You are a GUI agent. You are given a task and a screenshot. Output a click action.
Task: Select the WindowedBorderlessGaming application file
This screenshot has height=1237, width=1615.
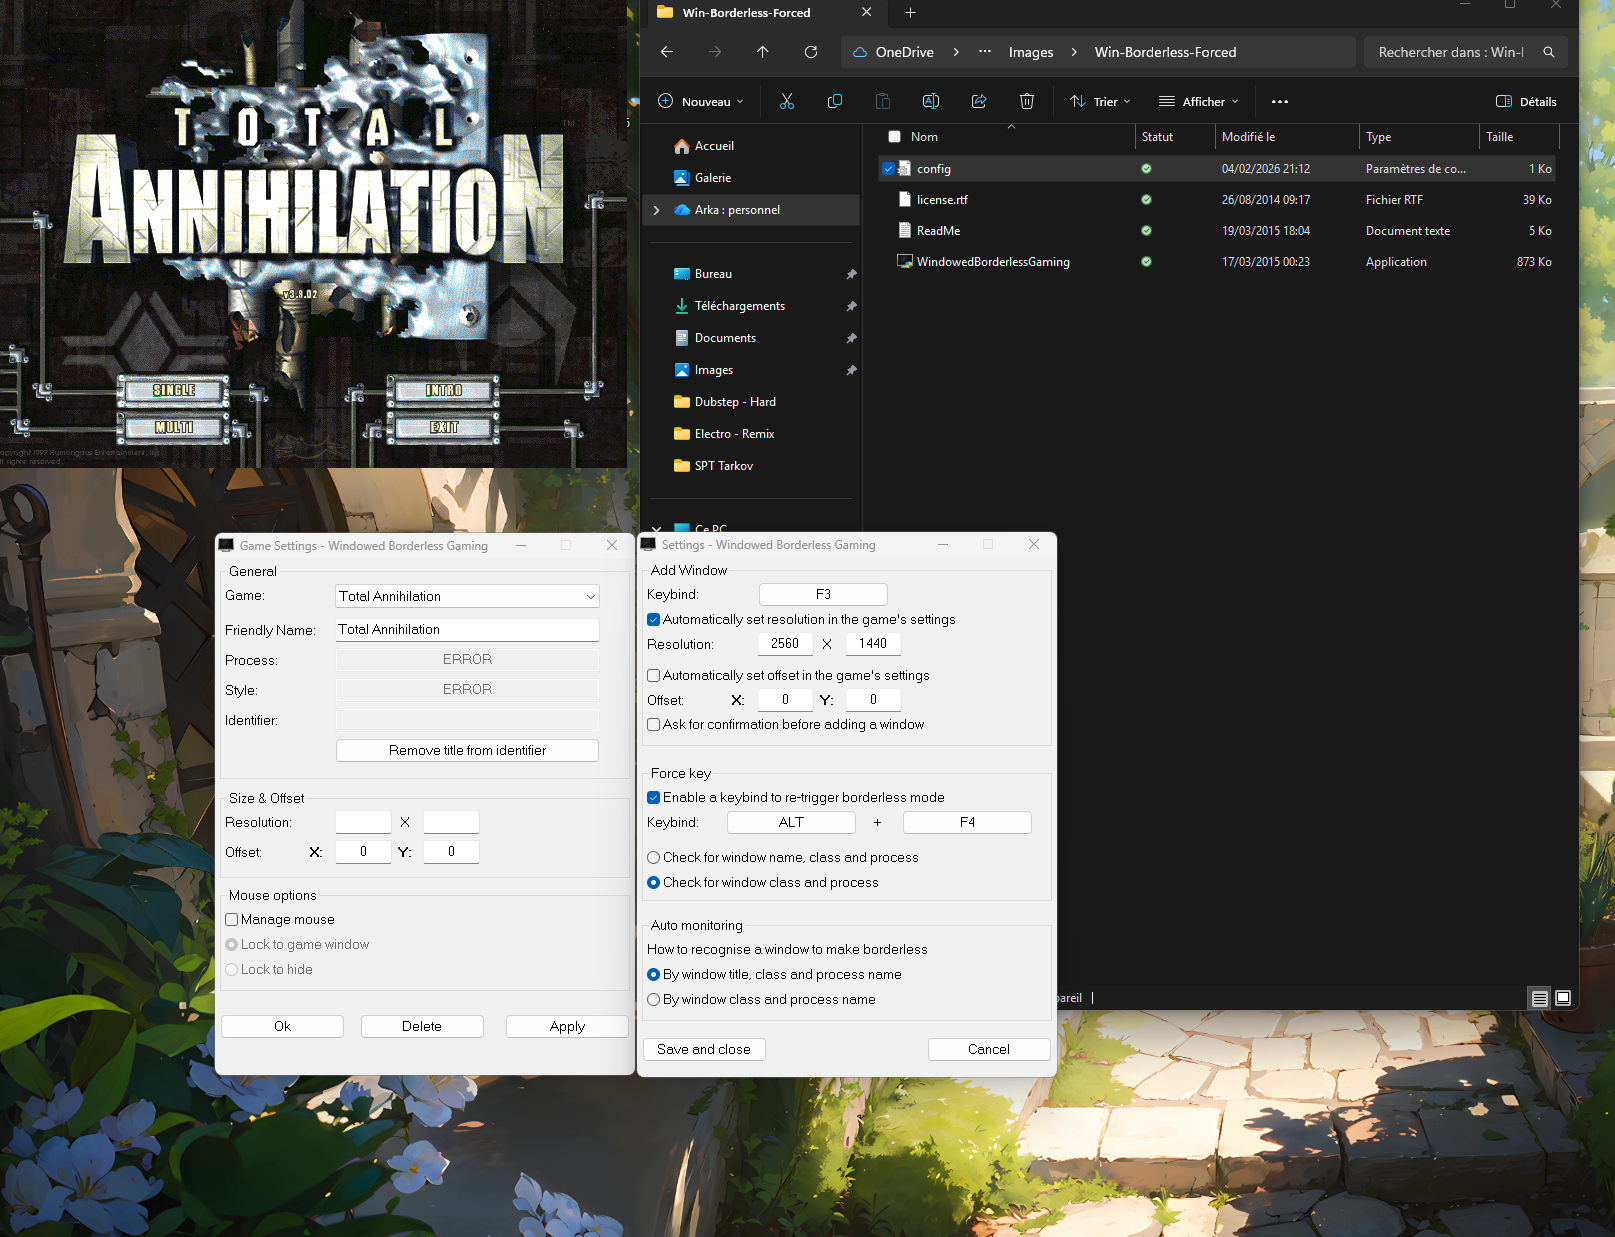tap(992, 262)
